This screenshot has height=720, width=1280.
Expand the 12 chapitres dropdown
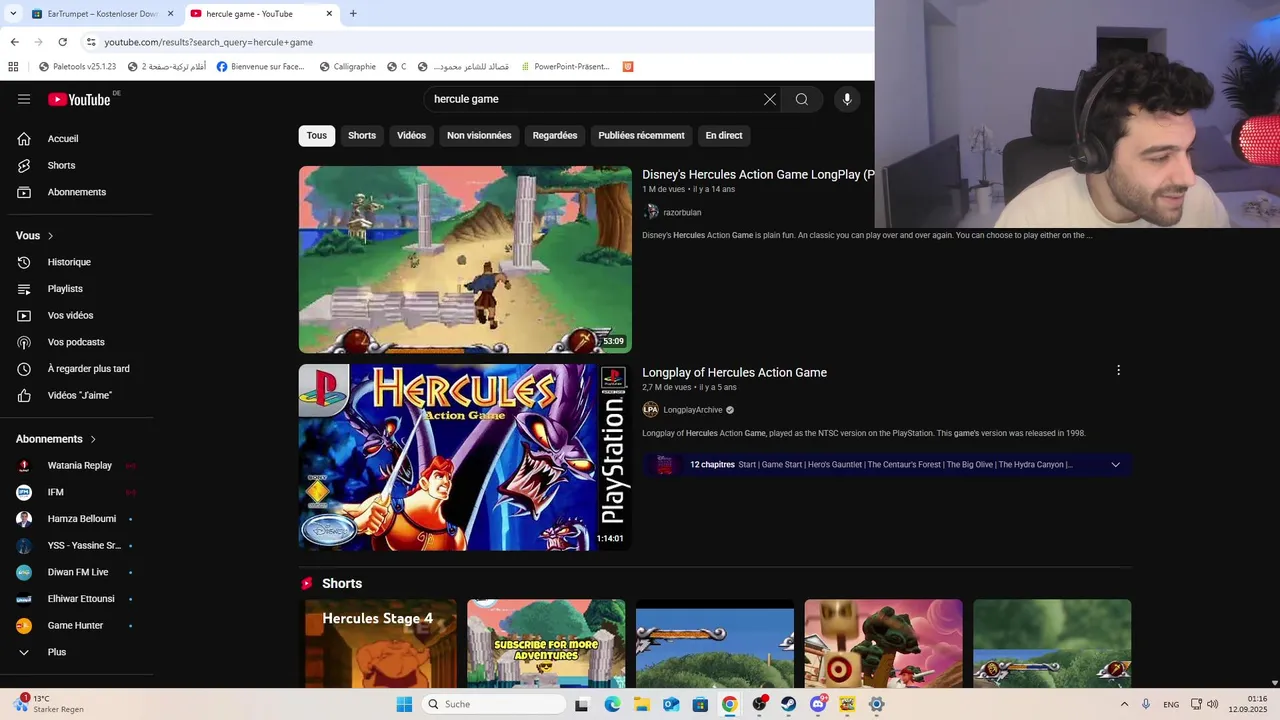click(1116, 465)
